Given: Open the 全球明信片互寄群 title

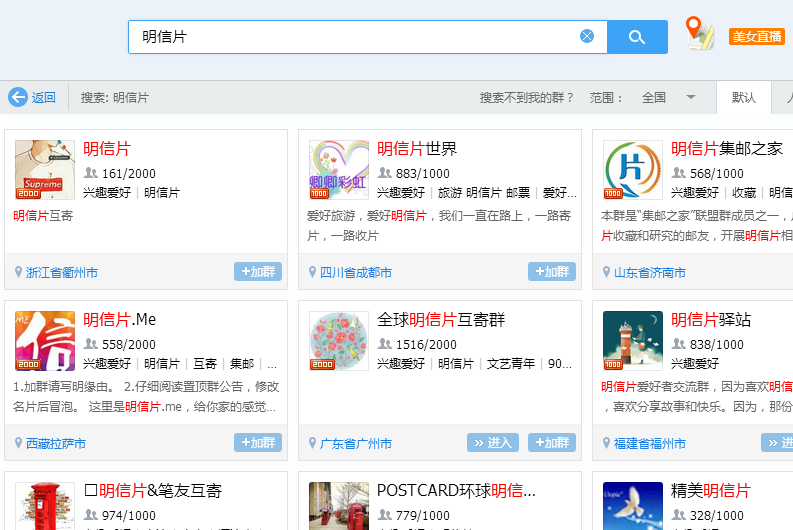Looking at the screenshot, I should [x=441, y=320].
